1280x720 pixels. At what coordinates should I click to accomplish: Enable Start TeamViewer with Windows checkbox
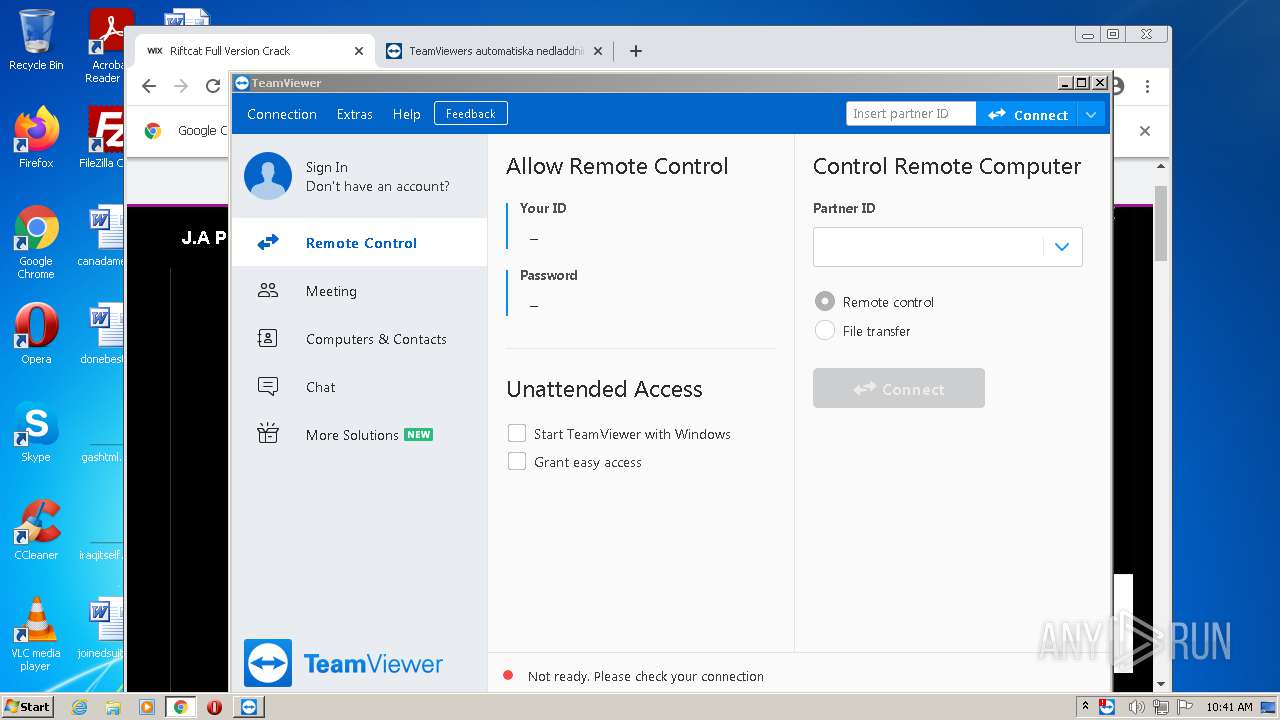point(517,433)
